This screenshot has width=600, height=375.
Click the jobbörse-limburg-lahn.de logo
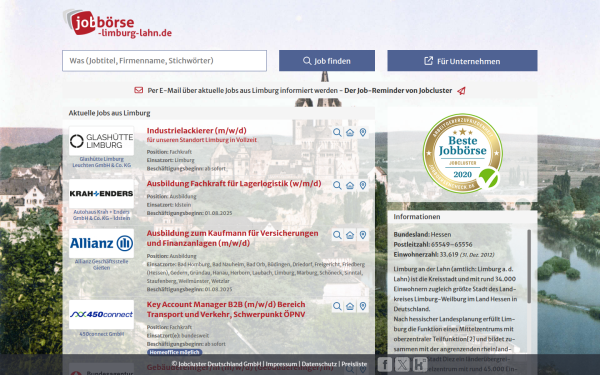point(118,24)
